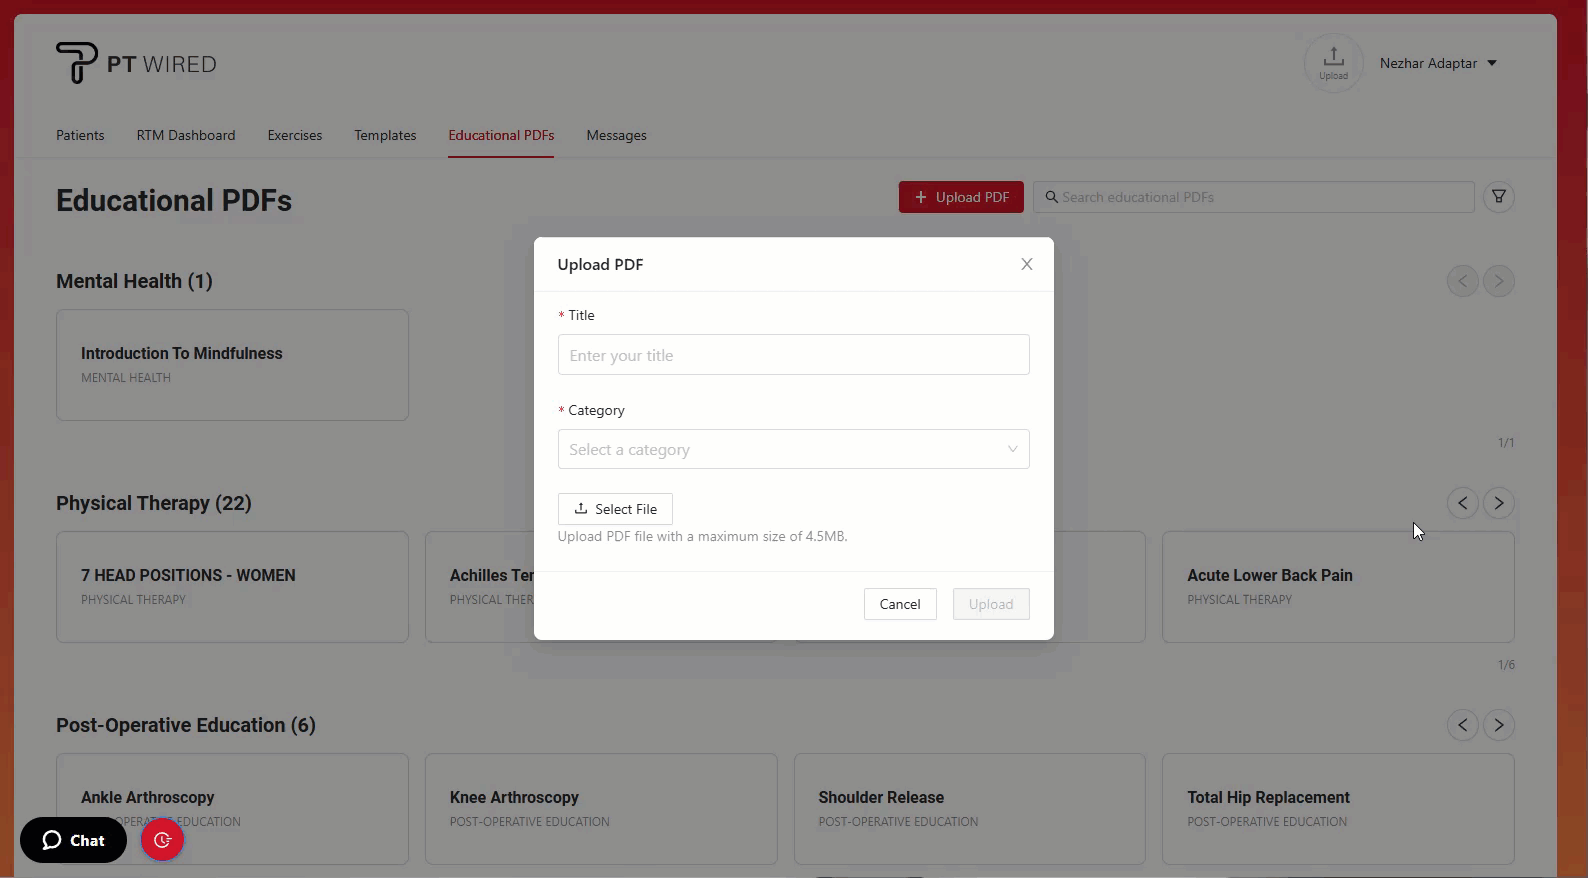Select the Educational PDFs tab
The height and width of the screenshot is (878, 1588).
click(x=501, y=135)
